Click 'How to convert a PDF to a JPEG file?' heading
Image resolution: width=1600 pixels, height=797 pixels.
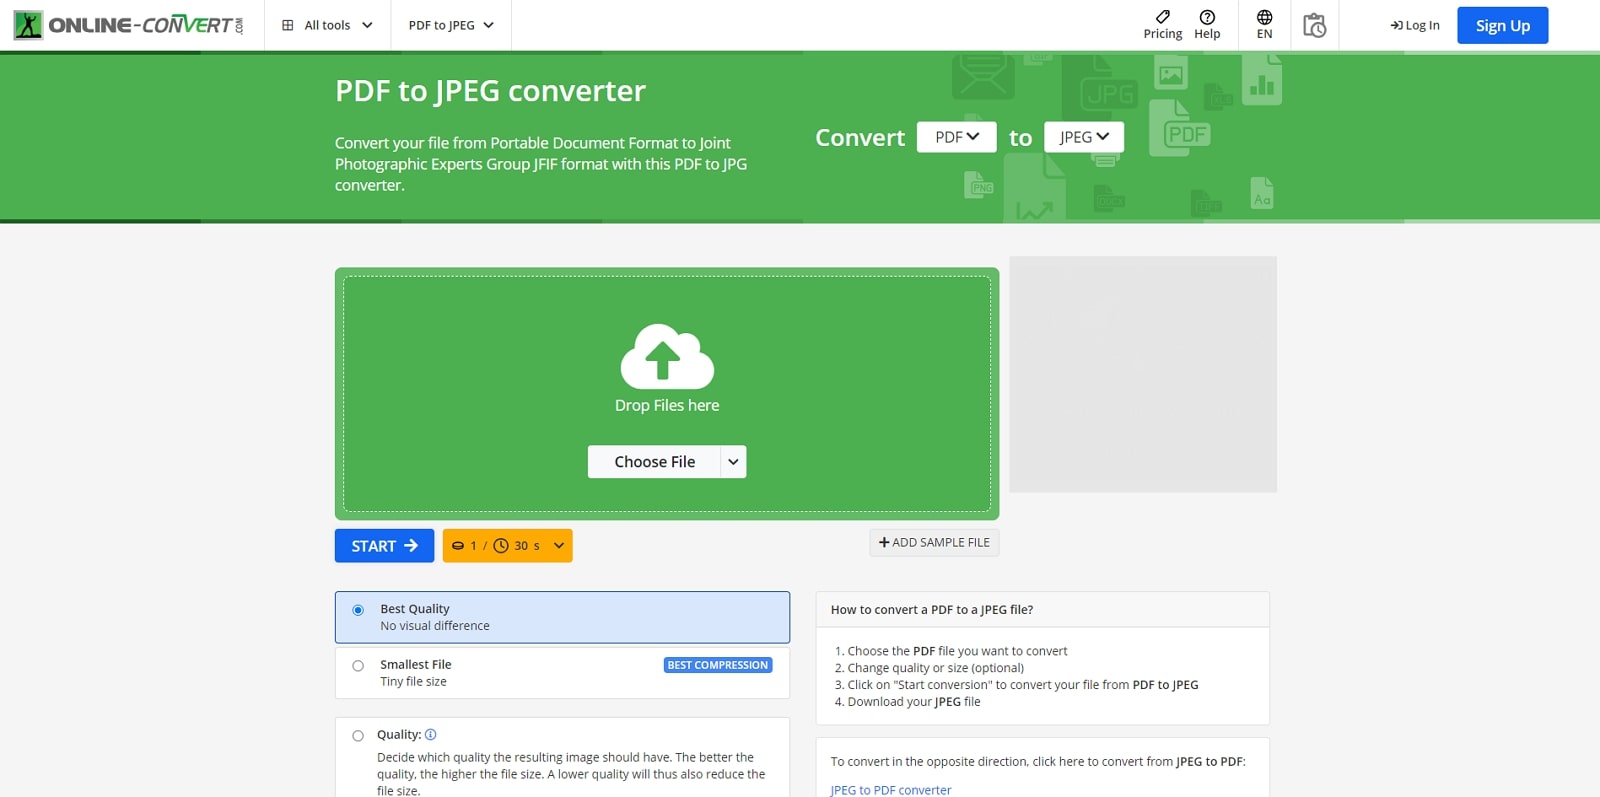point(932,609)
